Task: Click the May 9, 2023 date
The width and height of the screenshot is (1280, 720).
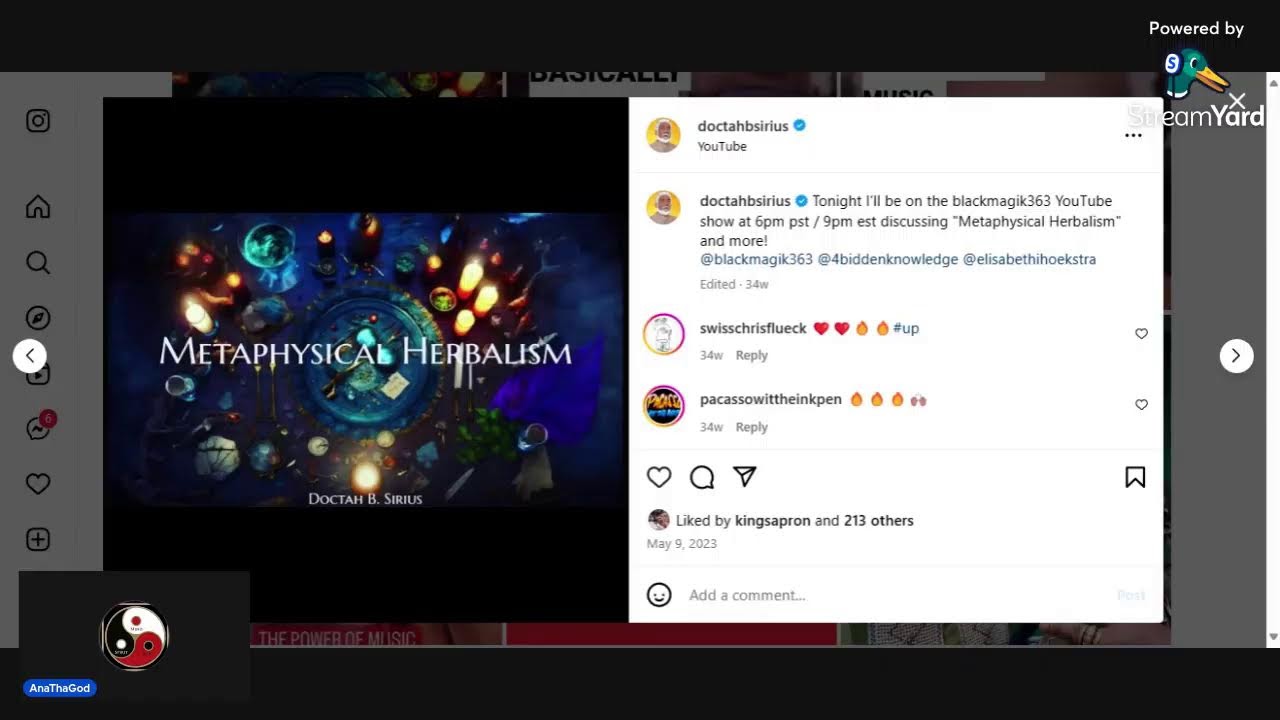Action: [682, 544]
